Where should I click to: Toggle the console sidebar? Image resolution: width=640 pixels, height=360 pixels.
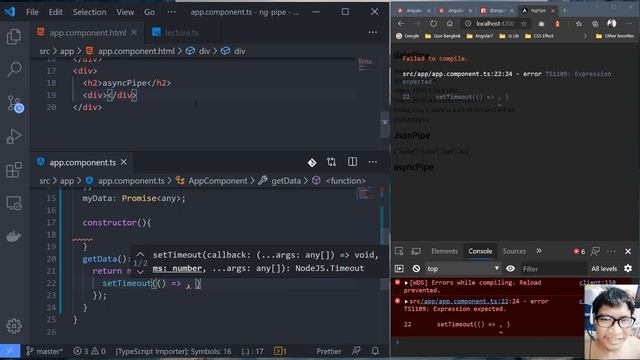[x=399, y=269]
